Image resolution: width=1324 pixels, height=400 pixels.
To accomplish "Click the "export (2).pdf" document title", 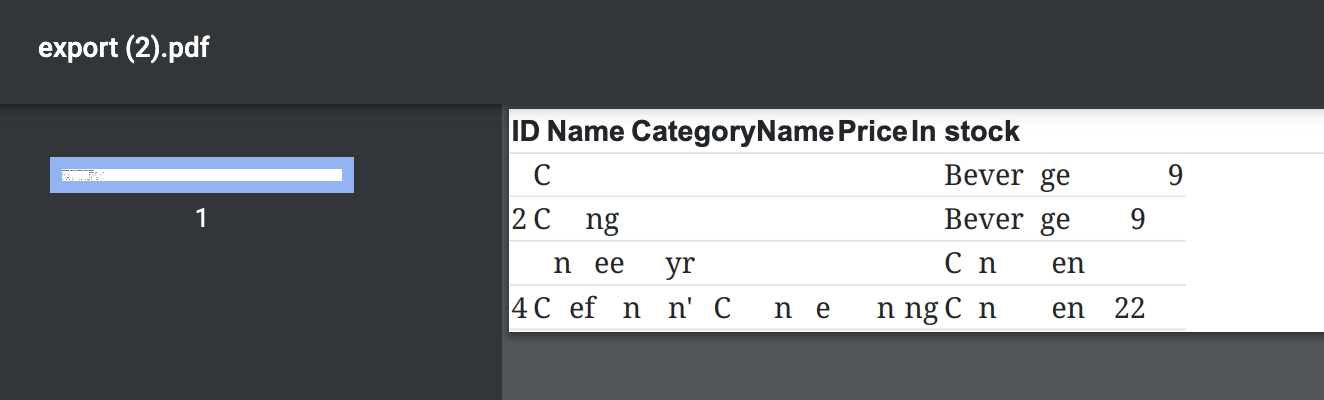I will click(x=124, y=49).
